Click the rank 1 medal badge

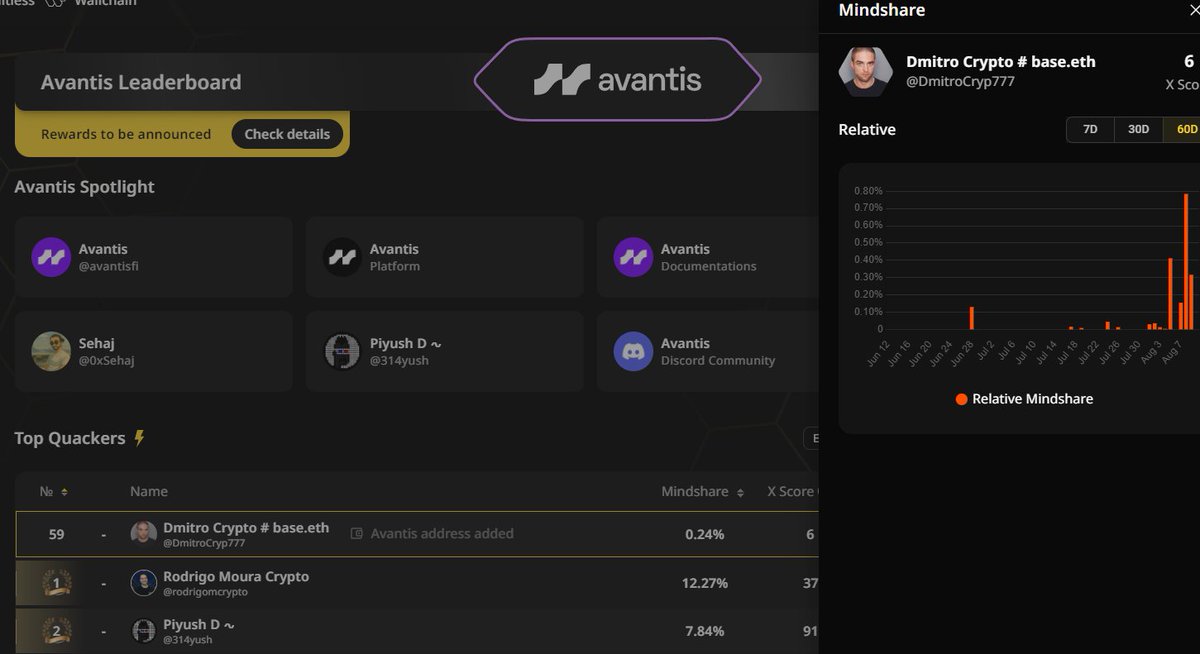pos(57,583)
